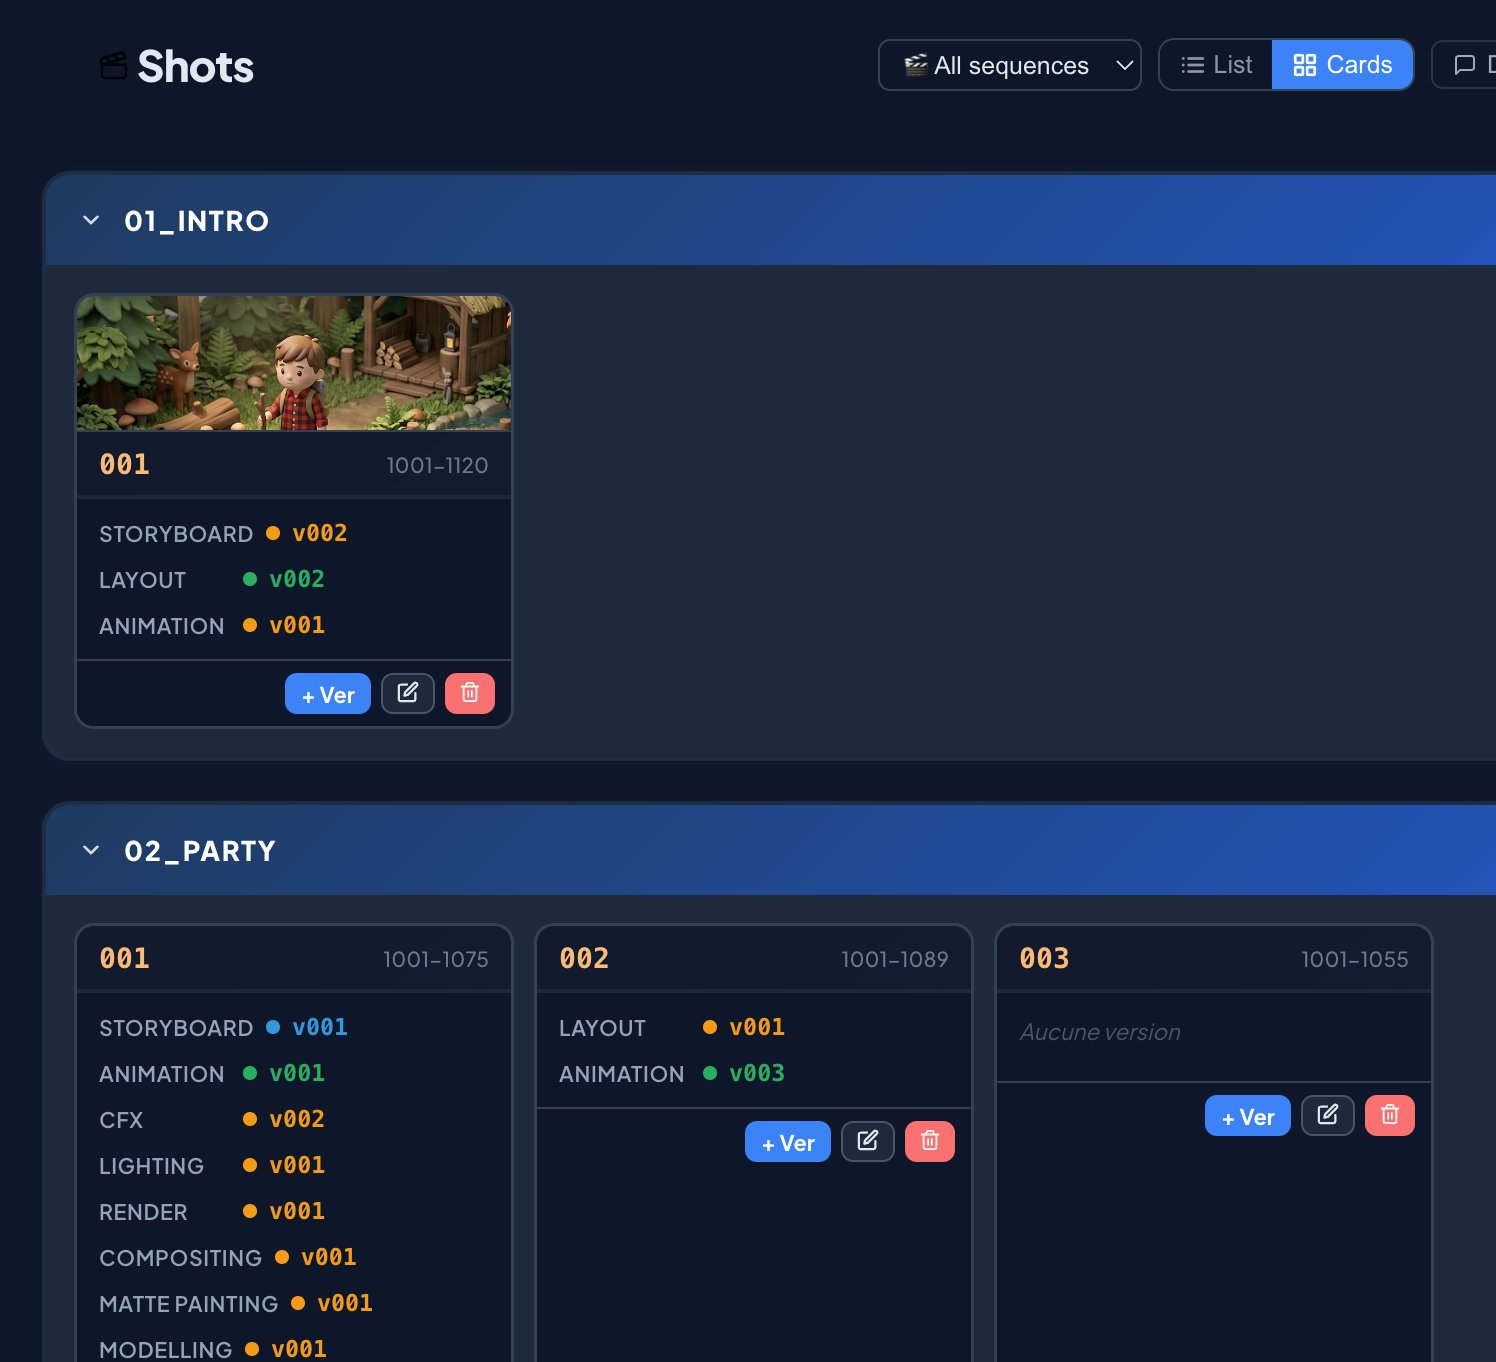Open the comments panel icon top right
The image size is (1496, 1362).
(1464, 64)
